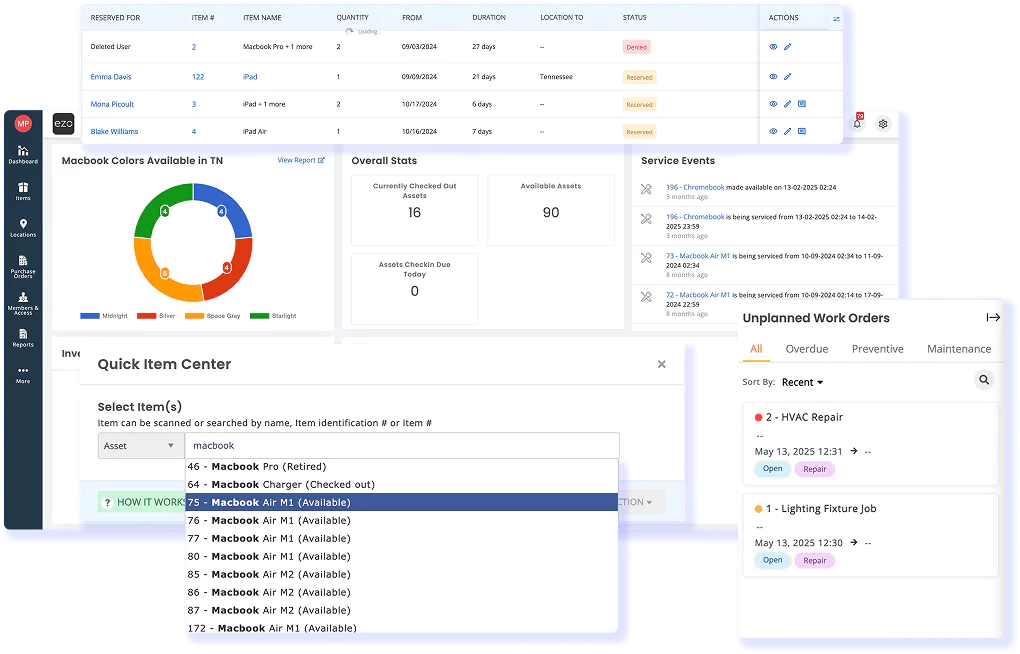Edit Emma Davis reservation with pencil icon
The image size is (1020, 654).
[x=787, y=77]
